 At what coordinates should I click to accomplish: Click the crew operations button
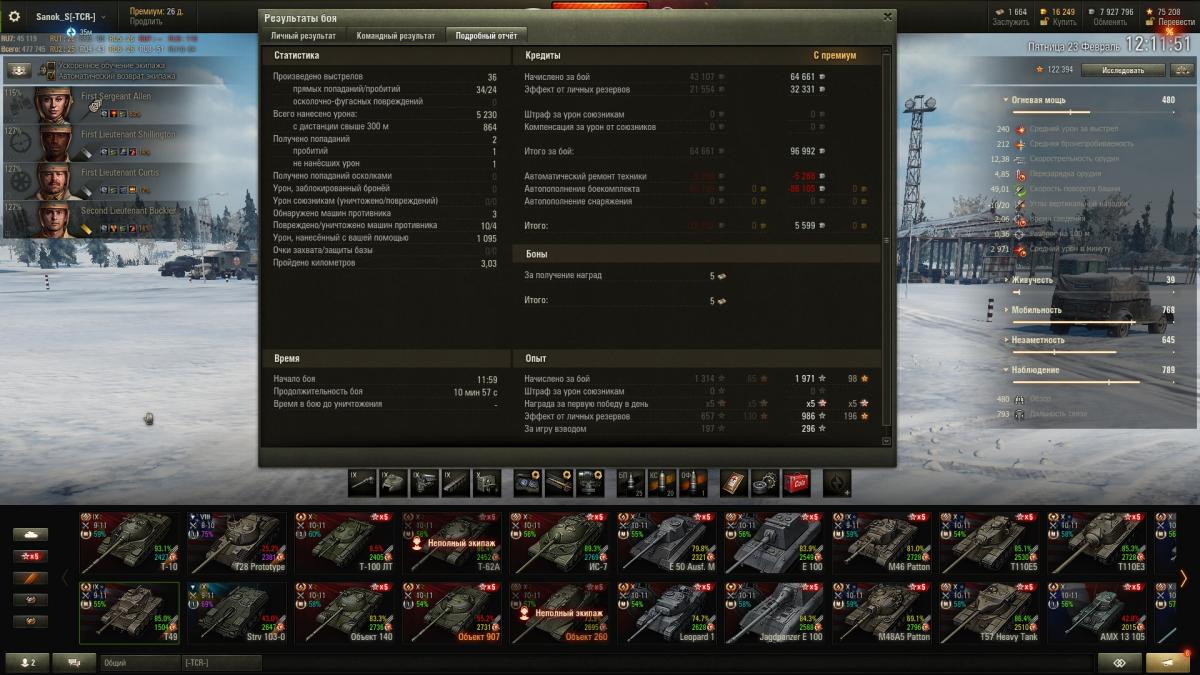point(19,71)
